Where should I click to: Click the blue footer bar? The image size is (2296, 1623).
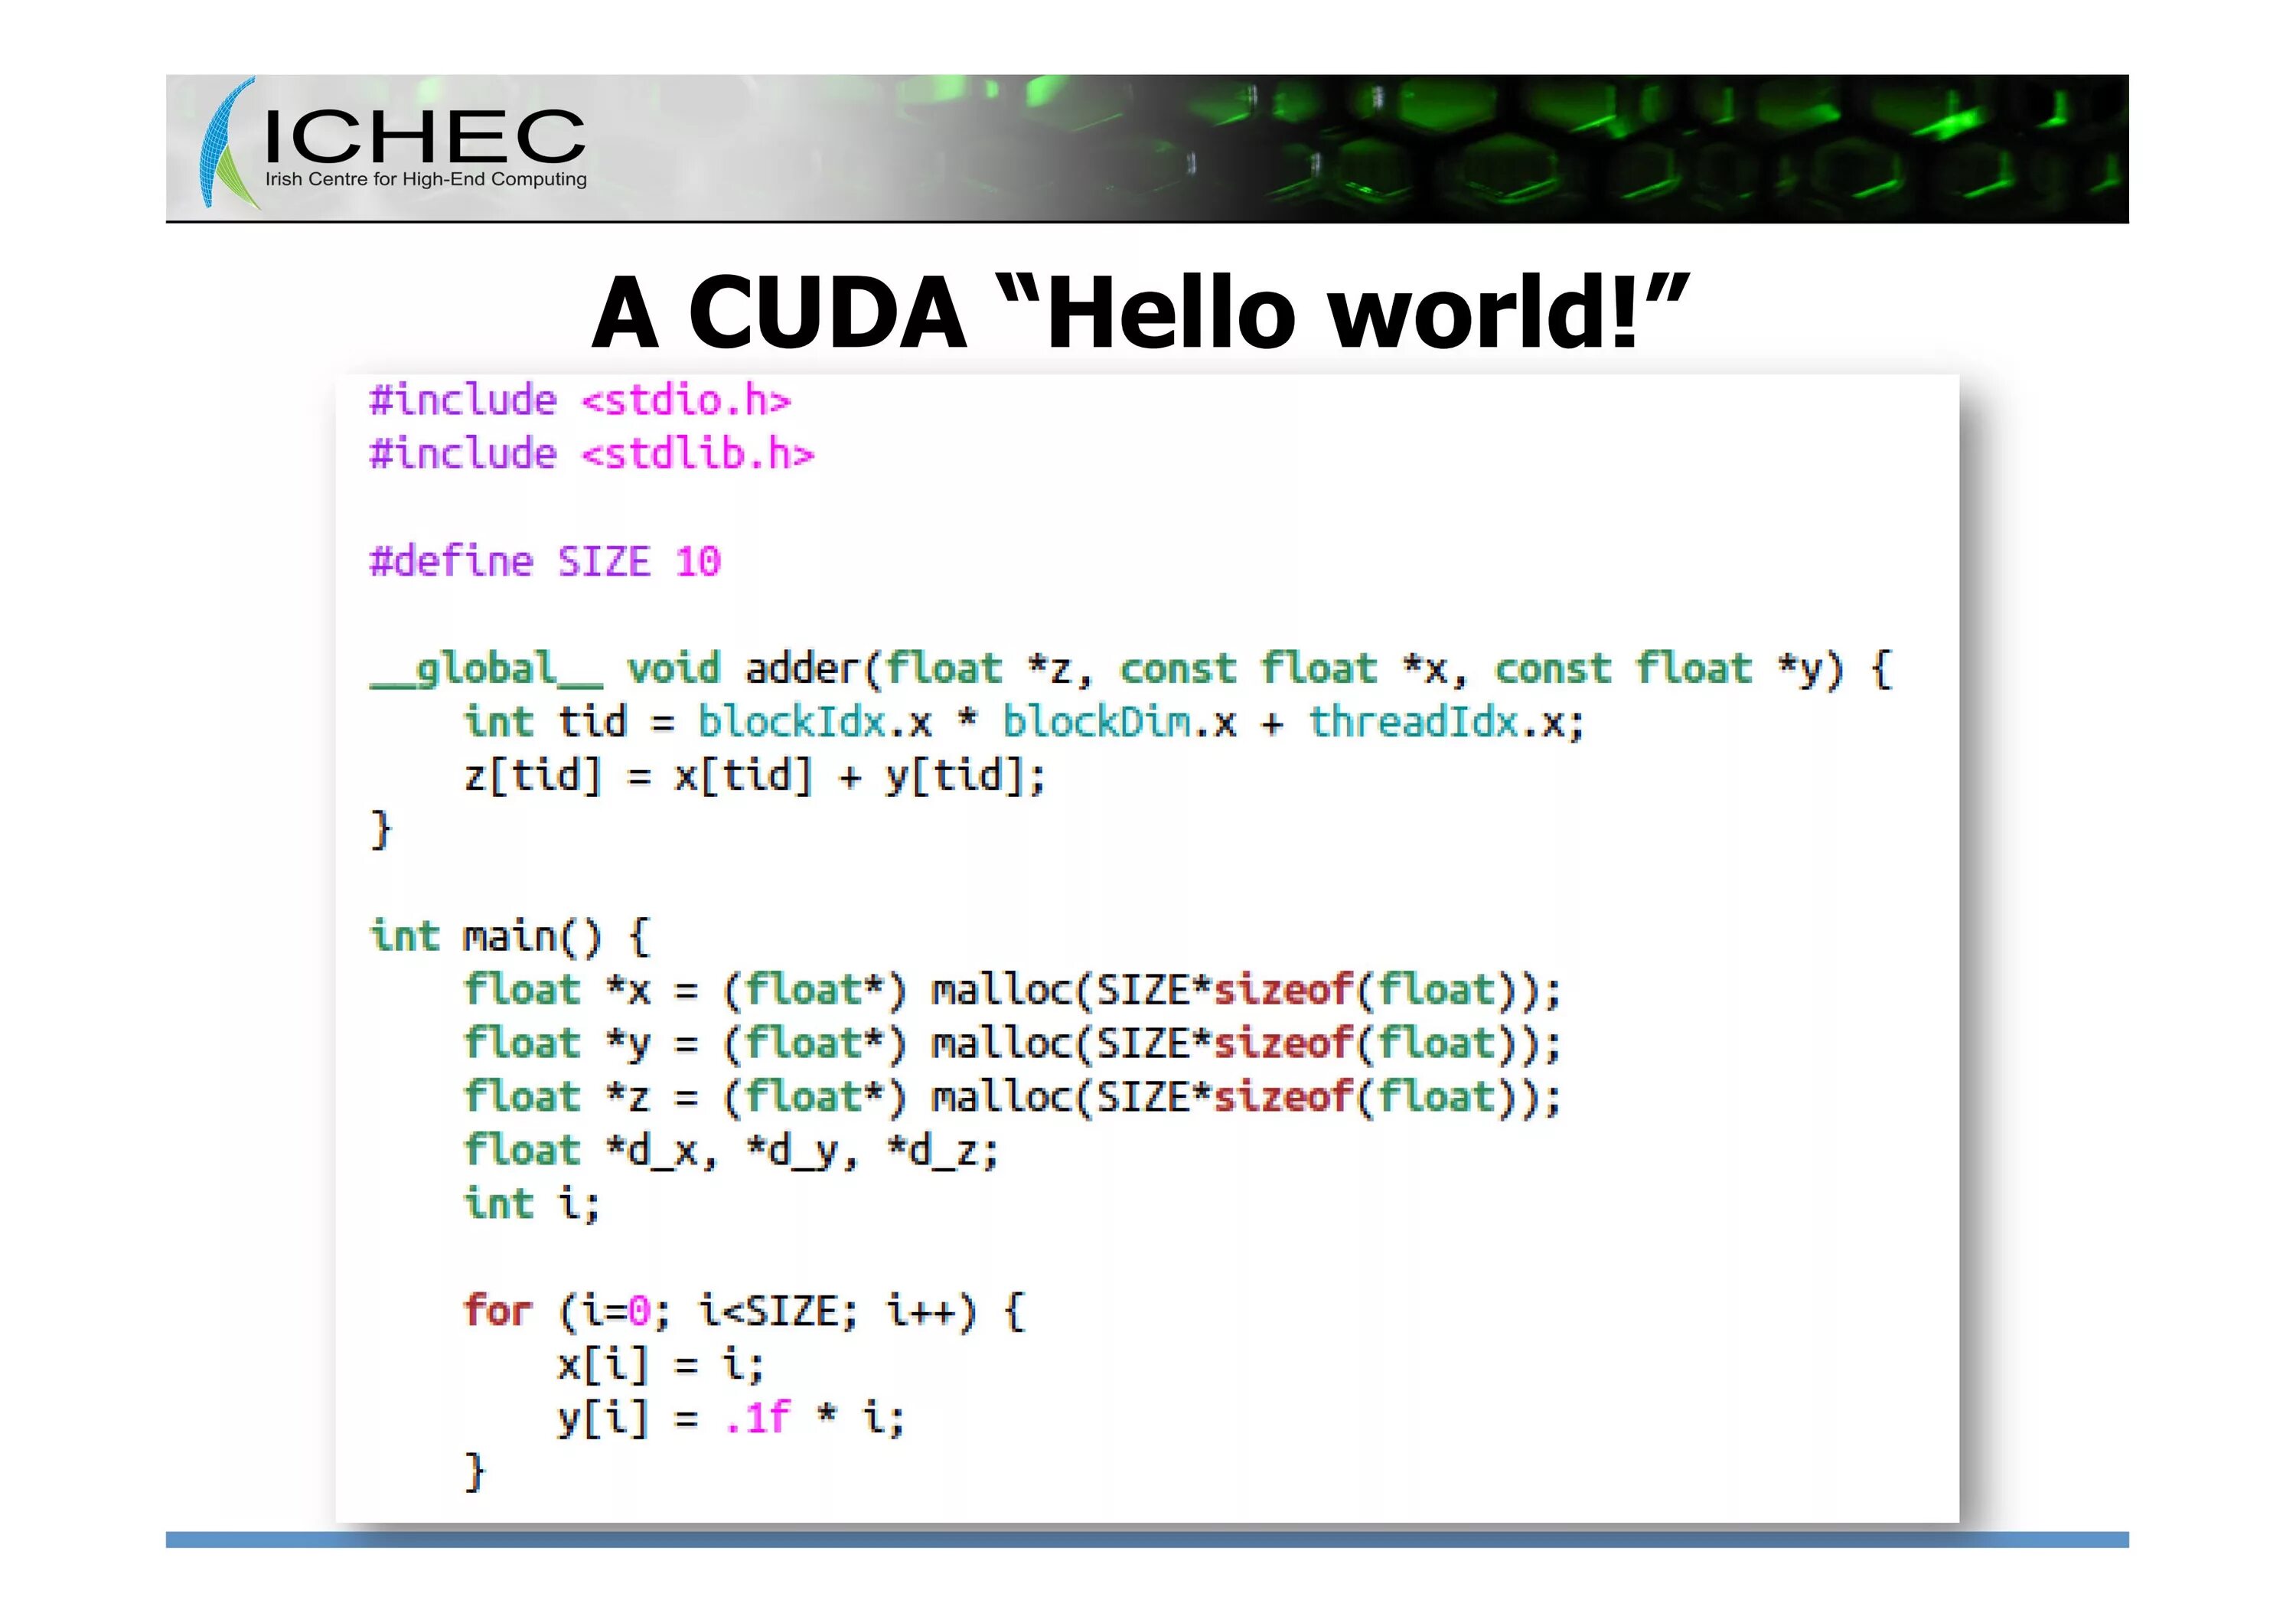[x=1147, y=1540]
